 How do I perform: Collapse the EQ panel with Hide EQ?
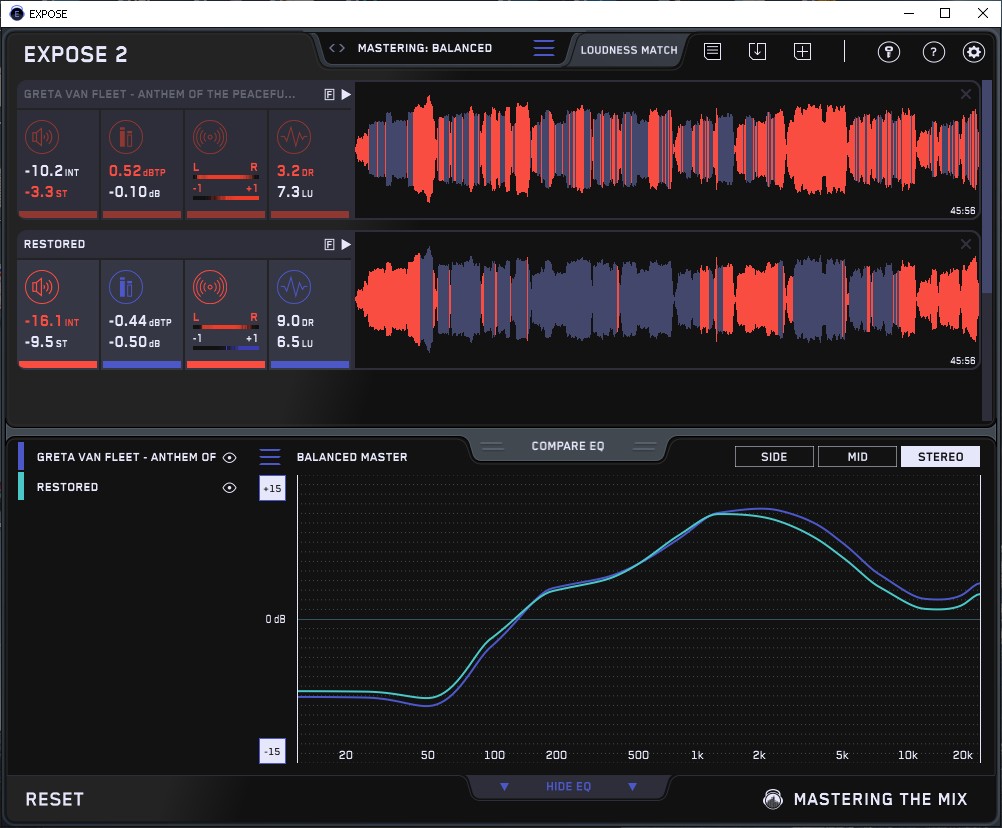(568, 786)
